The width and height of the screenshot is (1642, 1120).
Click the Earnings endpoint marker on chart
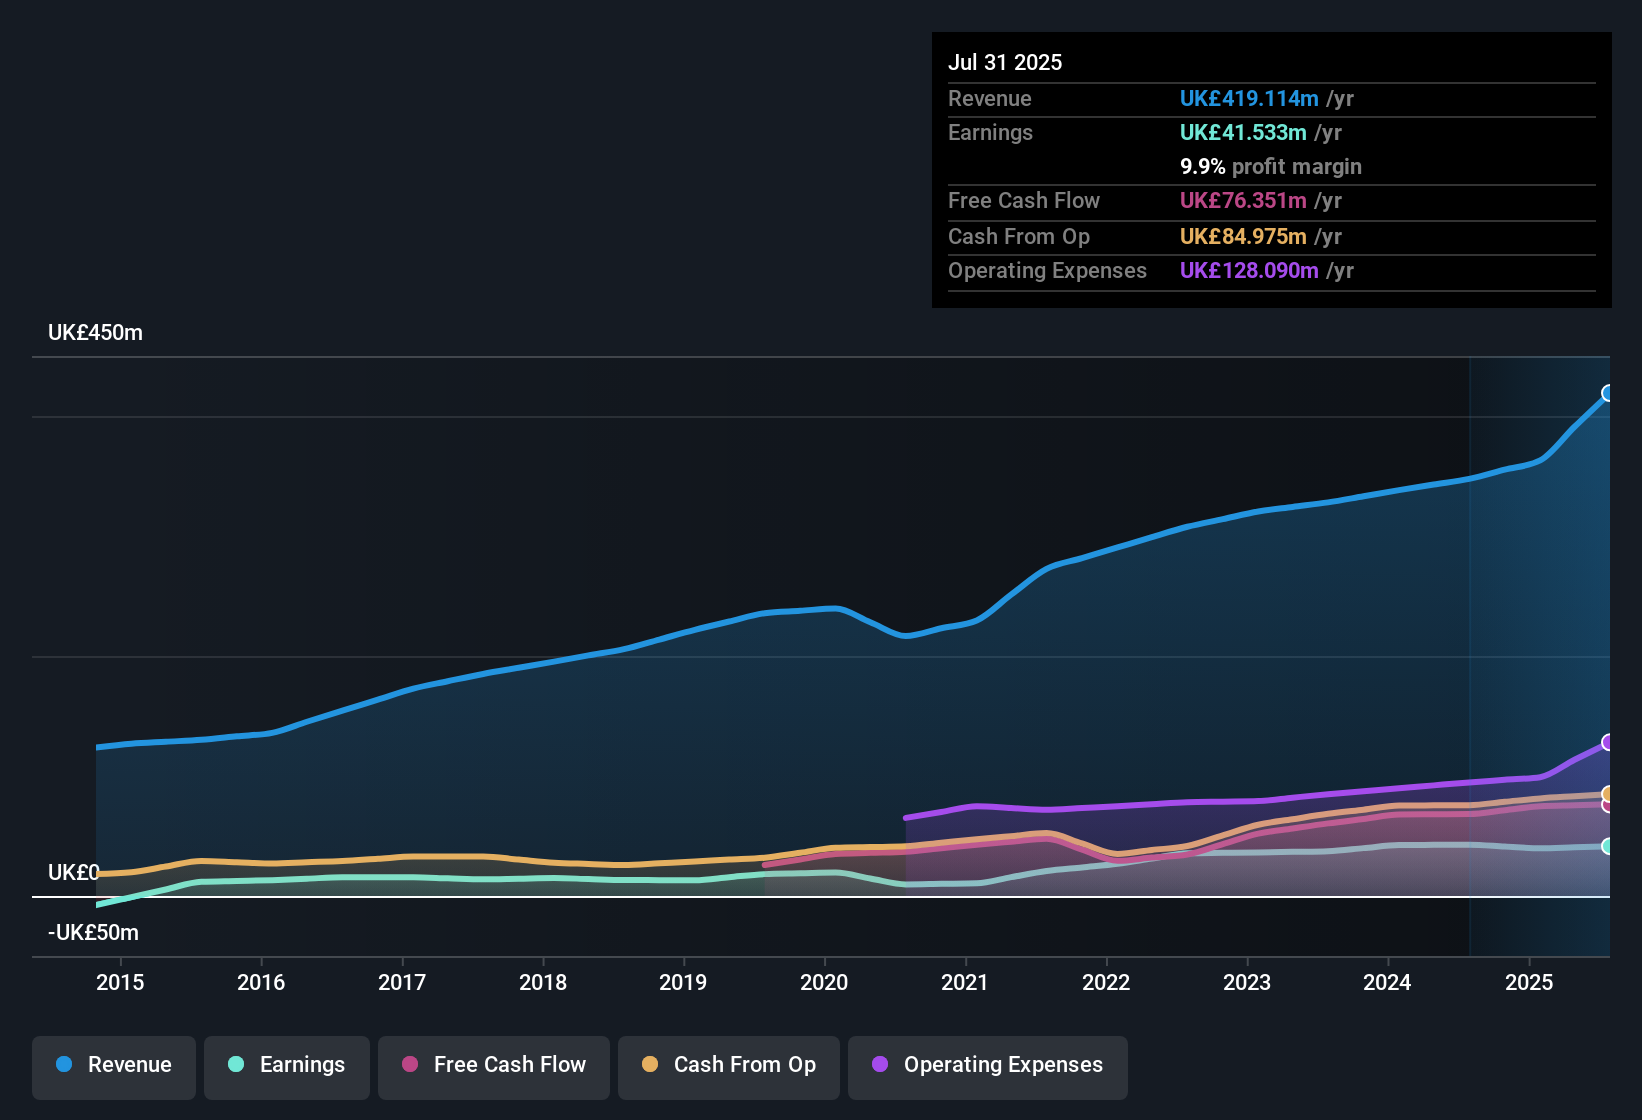pos(1608,845)
